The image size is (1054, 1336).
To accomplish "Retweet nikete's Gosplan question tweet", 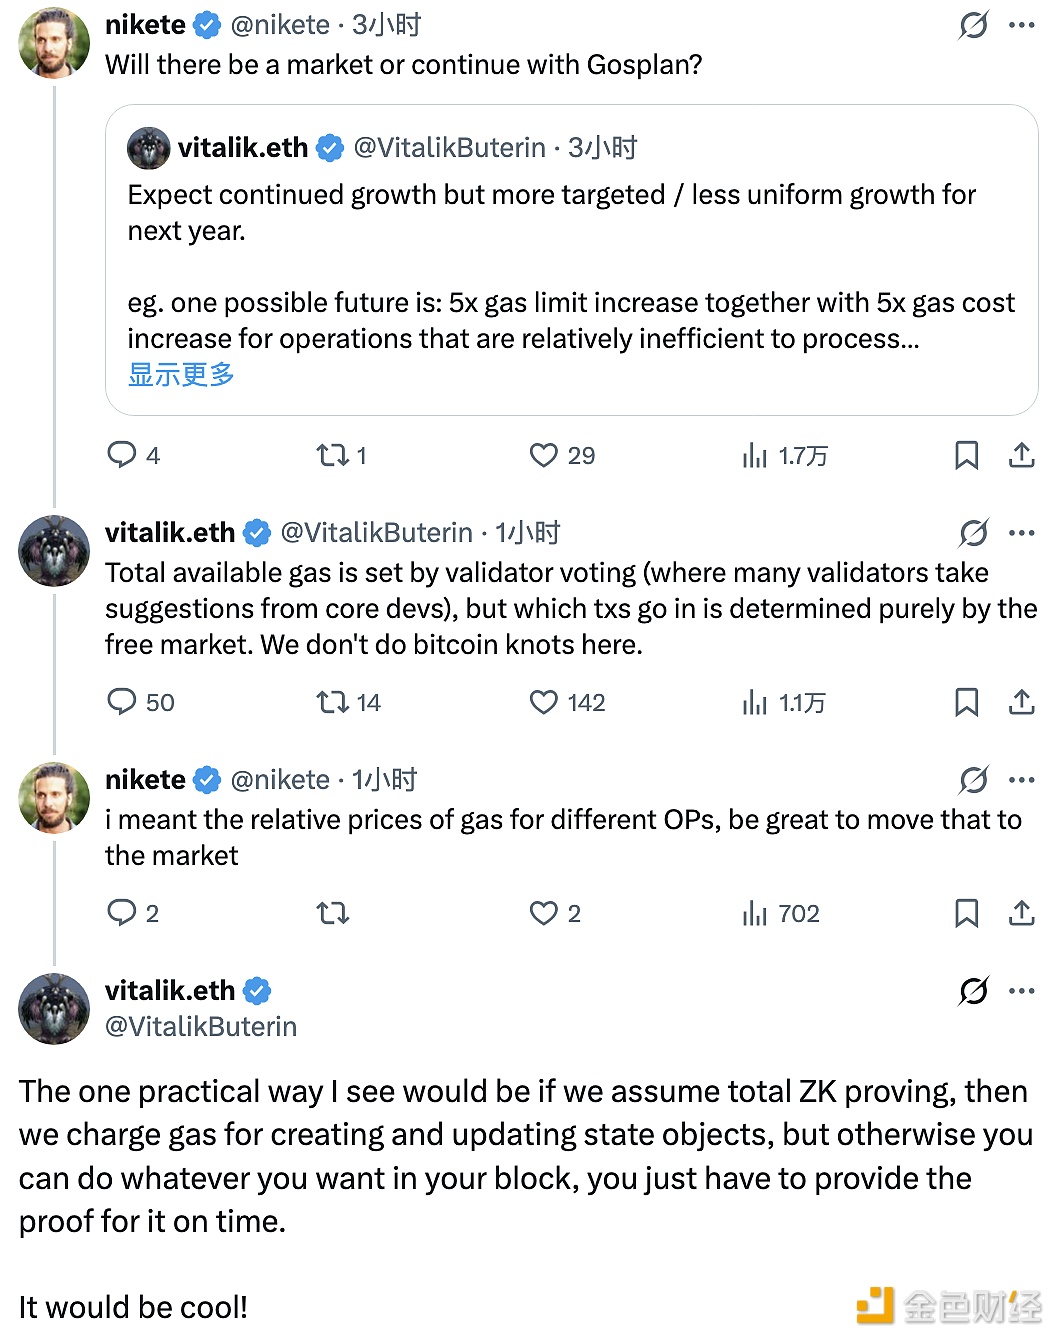I will click(x=332, y=456).
